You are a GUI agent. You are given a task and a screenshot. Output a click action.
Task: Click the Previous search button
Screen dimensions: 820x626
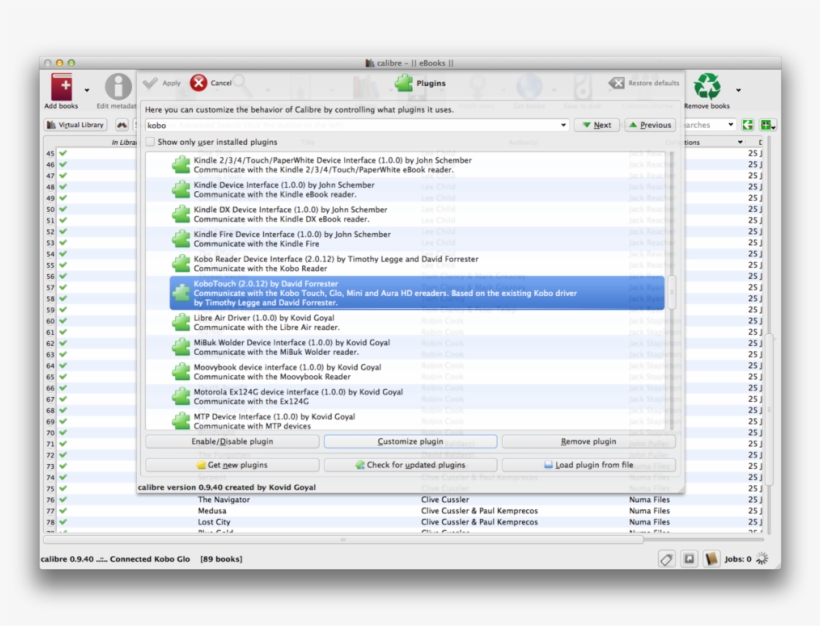point(650,125)
